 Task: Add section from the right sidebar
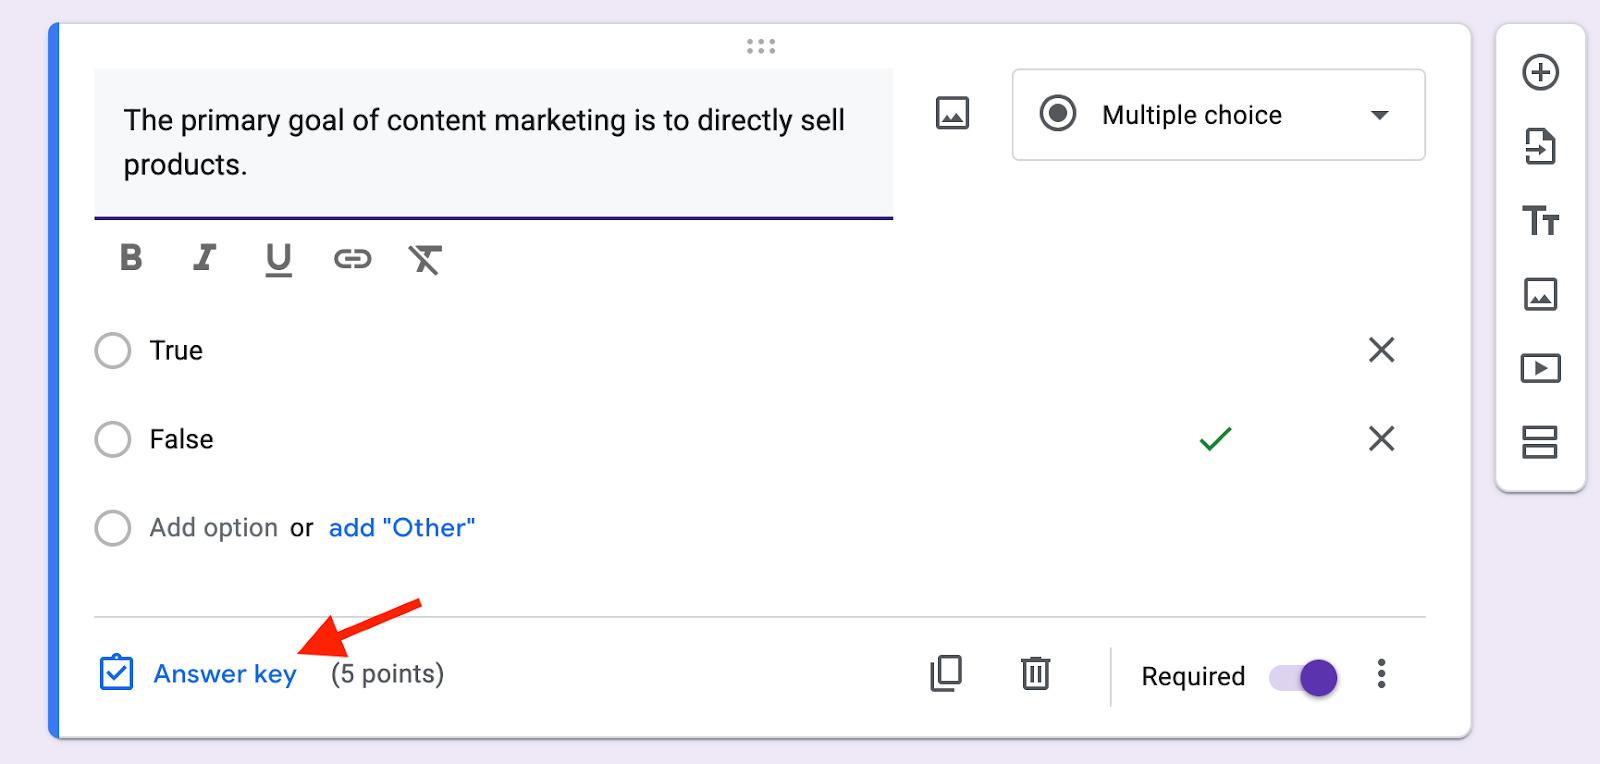pos(1540,442)
